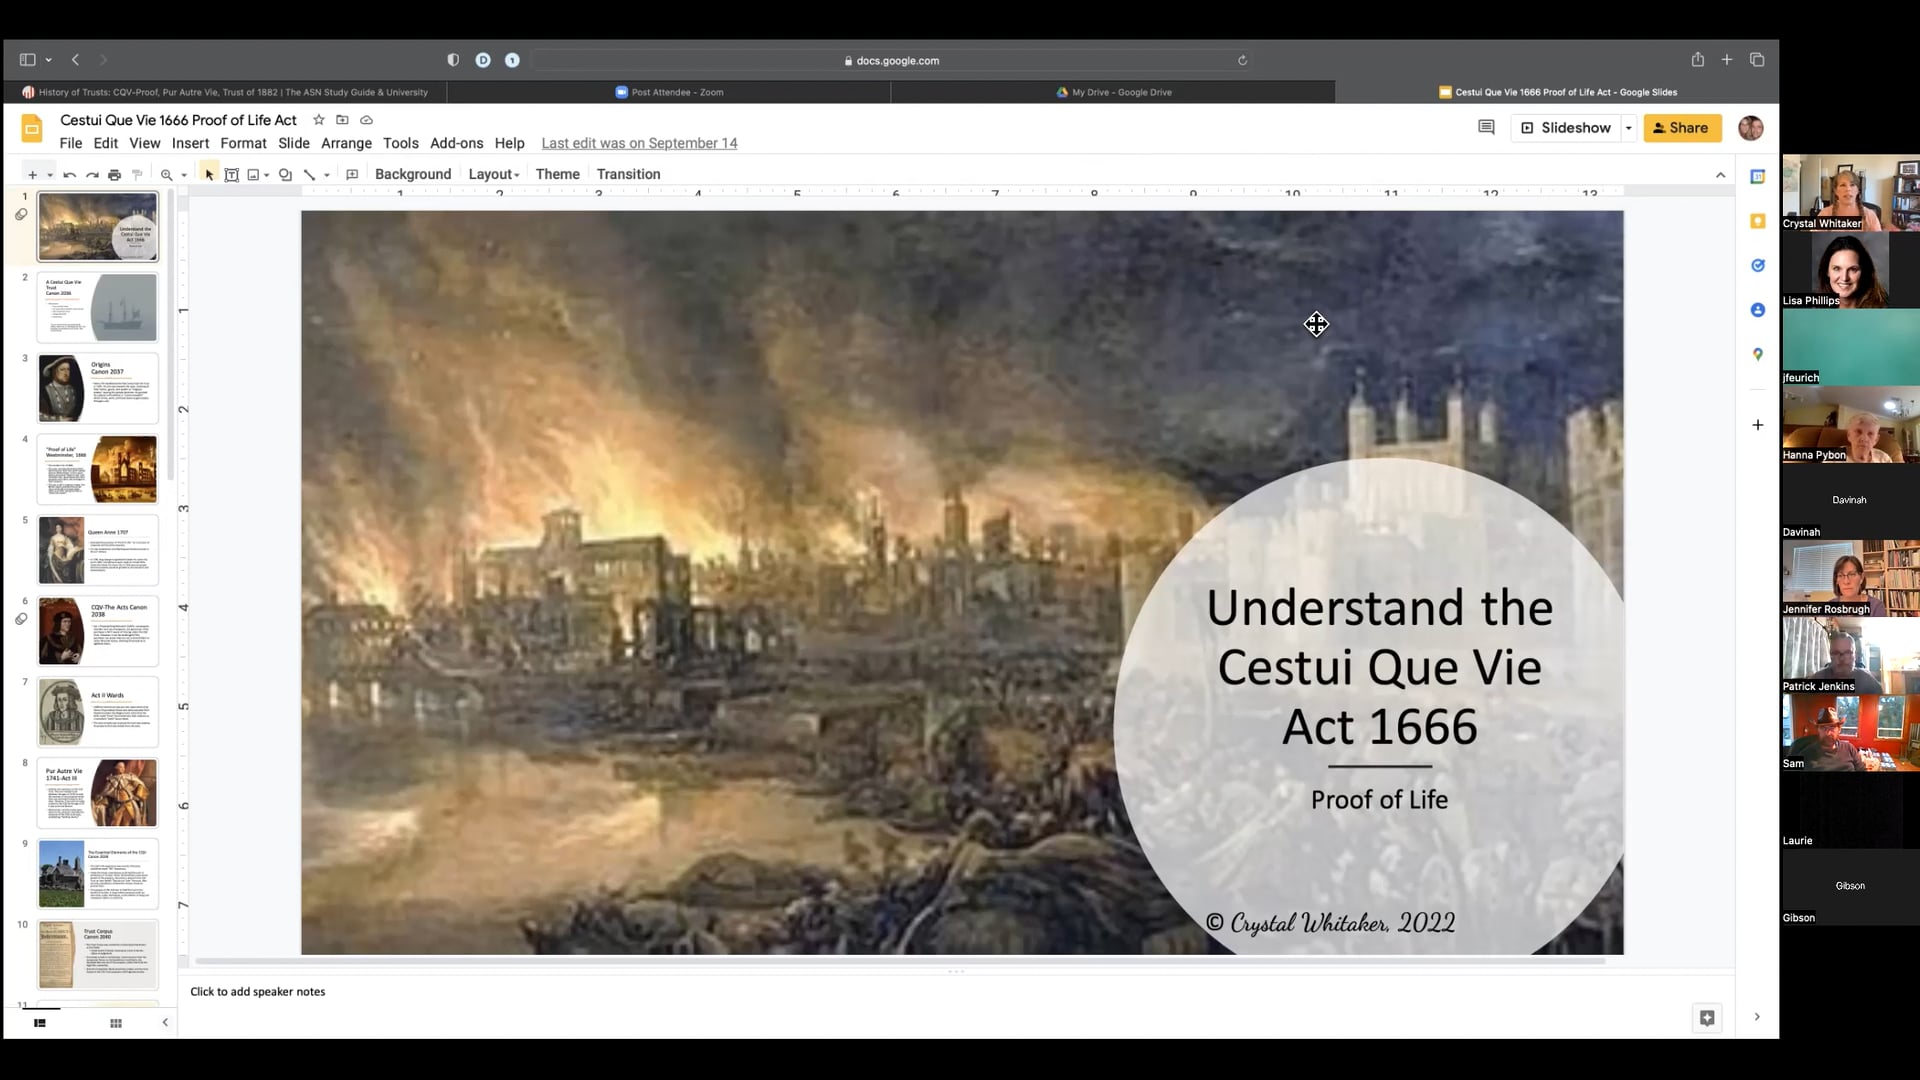The image size is (1920, 1080).
Task: Open the File menu
Action: (x=71, y=144)
